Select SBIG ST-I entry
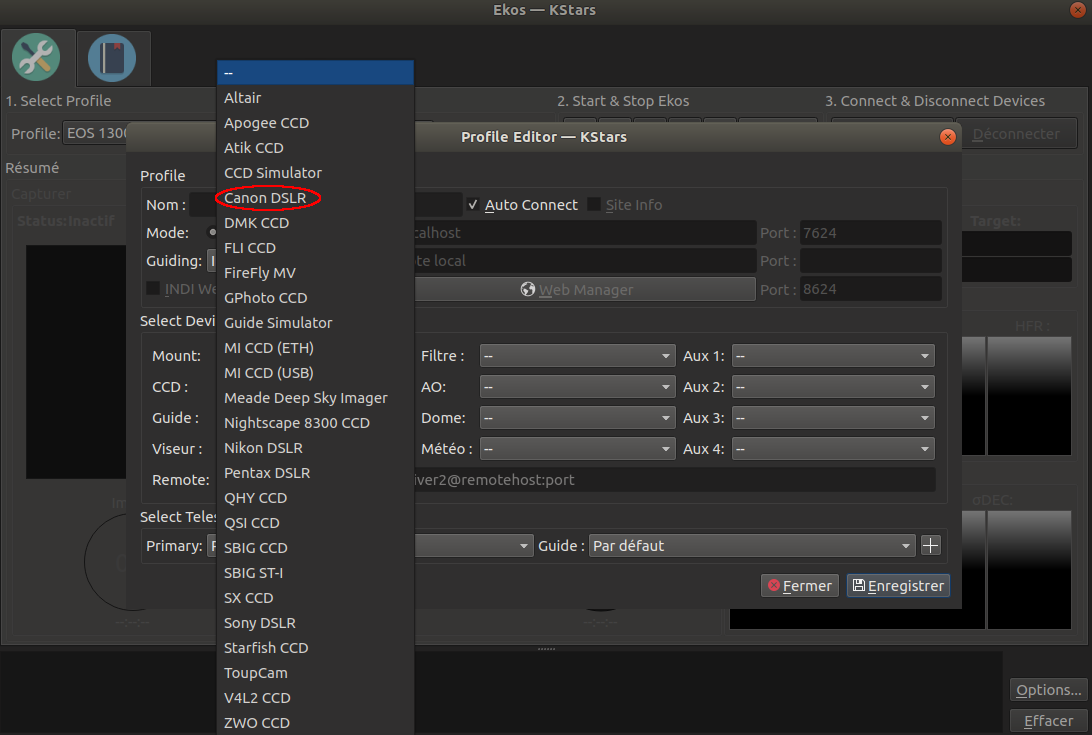This screenshot has width=1092, height=735. pyautogui.click(x=315, y=573)
